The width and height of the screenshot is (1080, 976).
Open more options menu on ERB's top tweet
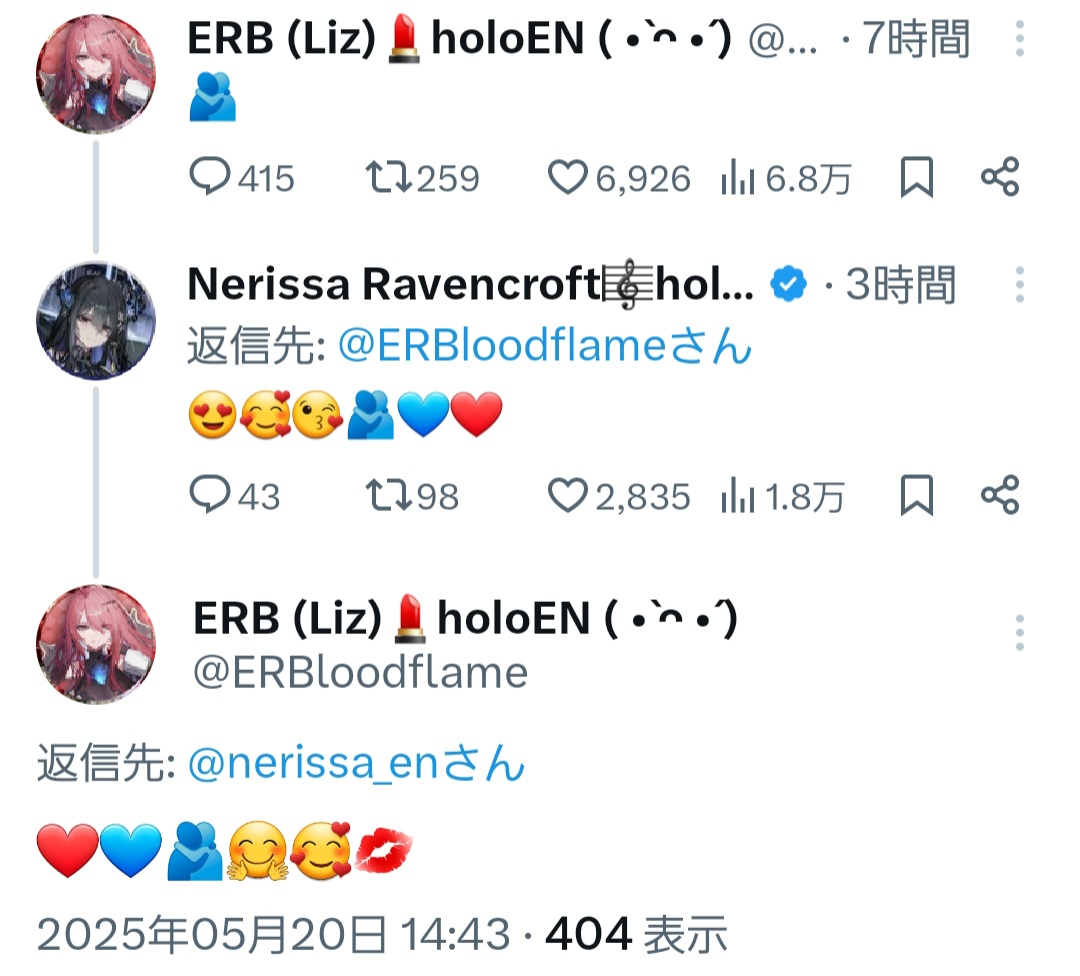(x=1020, y=39)
